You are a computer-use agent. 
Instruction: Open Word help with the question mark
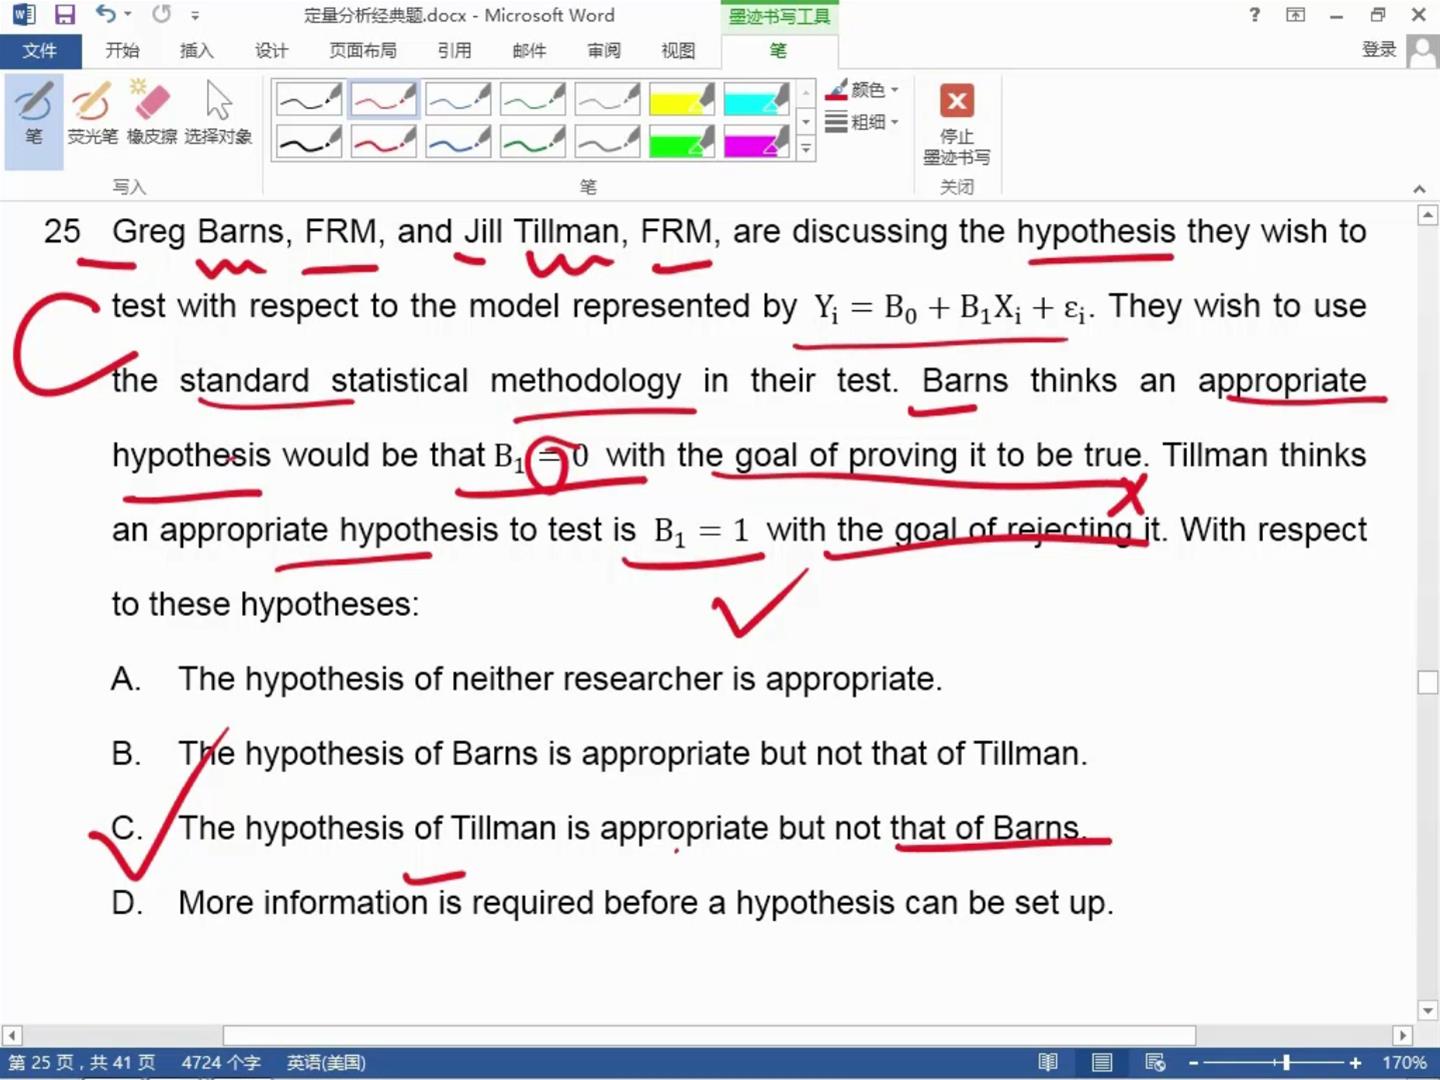tap(1254, 15)
